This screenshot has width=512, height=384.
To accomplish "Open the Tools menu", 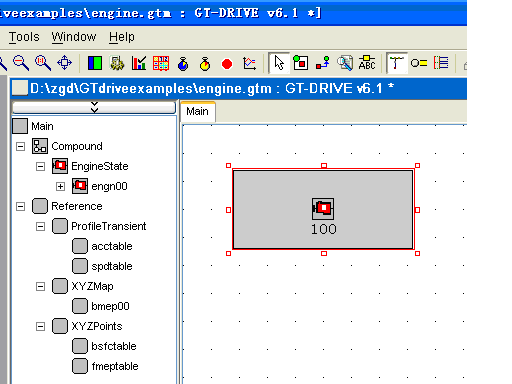I will [24, 37].
